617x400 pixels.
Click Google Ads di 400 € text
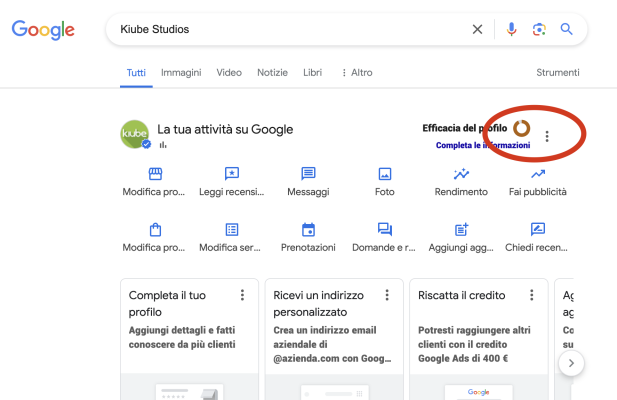[x=463, y=358]
